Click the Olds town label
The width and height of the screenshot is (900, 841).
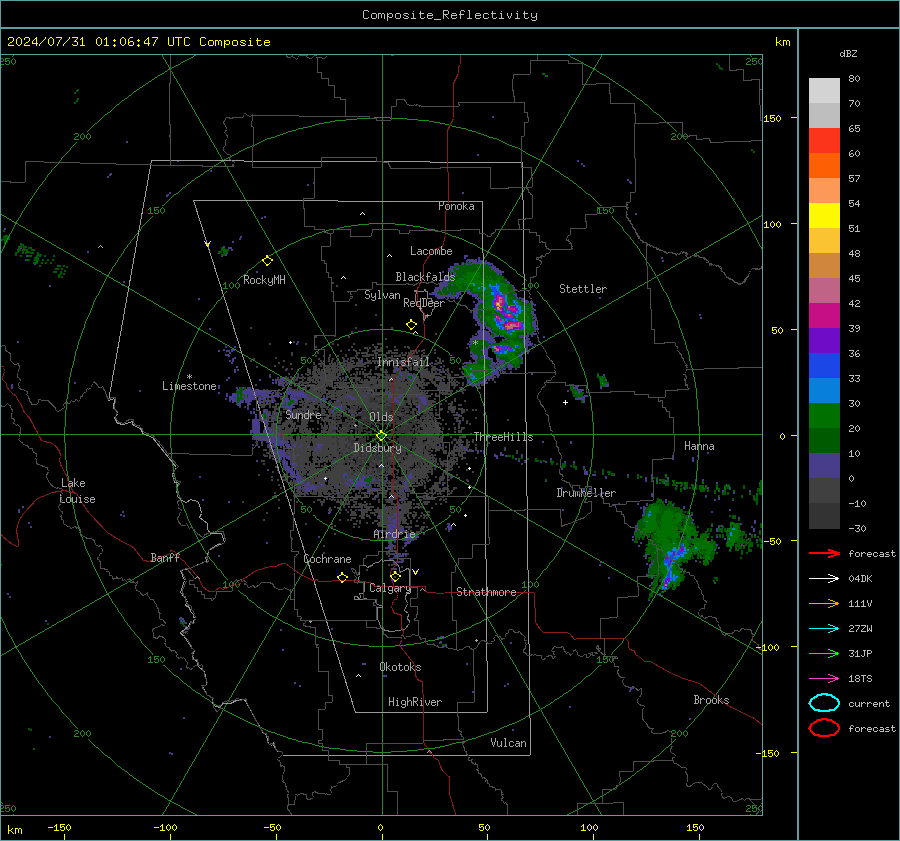pos(381,417)
